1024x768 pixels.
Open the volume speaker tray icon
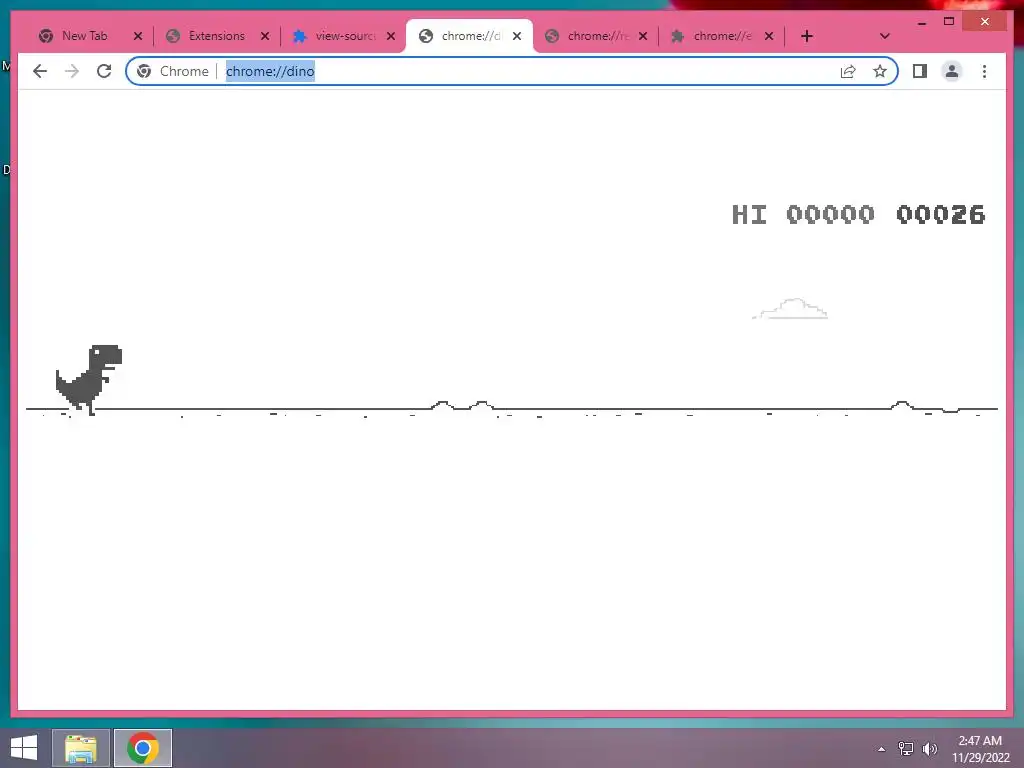(930, 749)
